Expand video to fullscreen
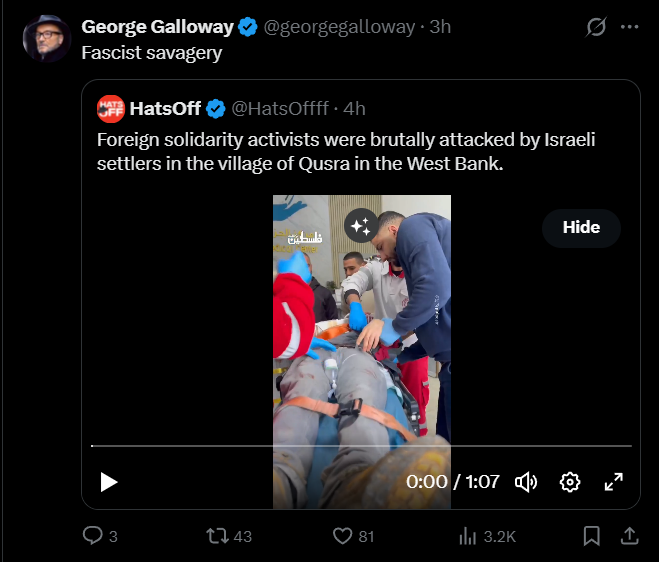The image size is (659, 562). tap(614, 482)
